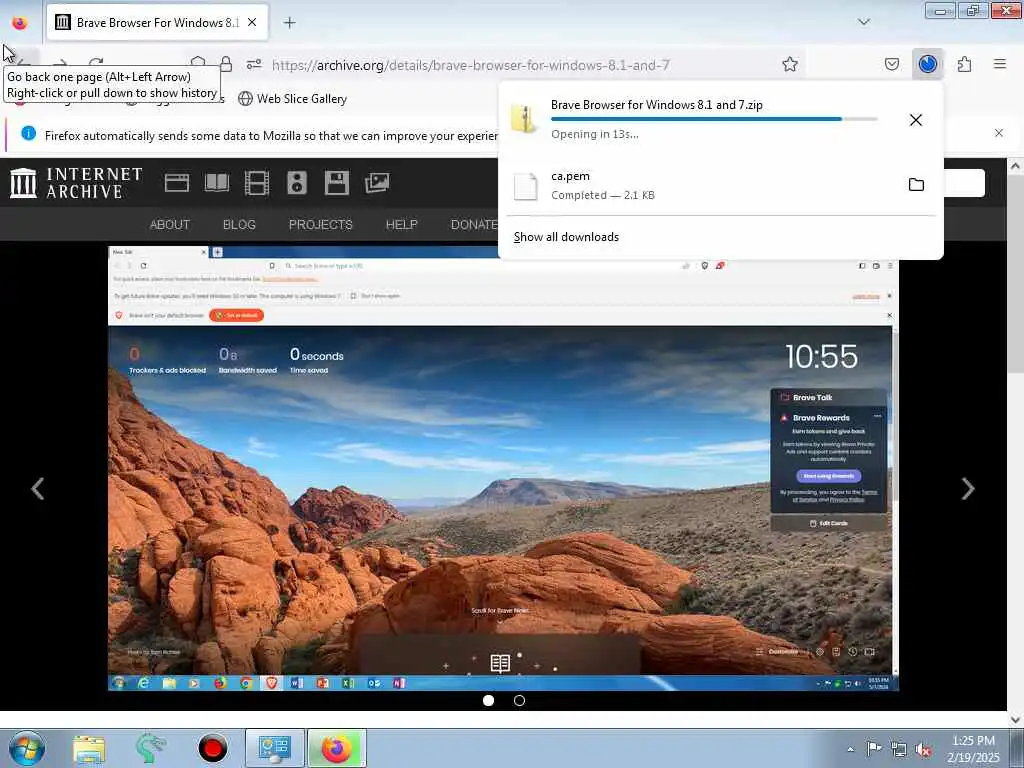The width and height of the screenshot is (1024, 768).
Task: Open the DONATE menu link
Action: (474, 225)
